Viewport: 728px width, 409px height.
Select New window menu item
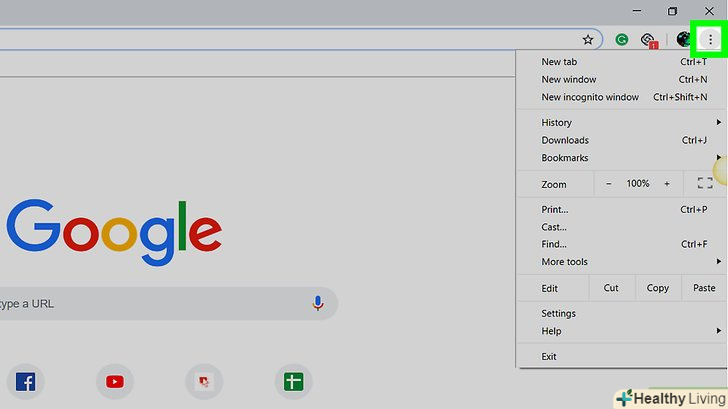coord(622,79)
